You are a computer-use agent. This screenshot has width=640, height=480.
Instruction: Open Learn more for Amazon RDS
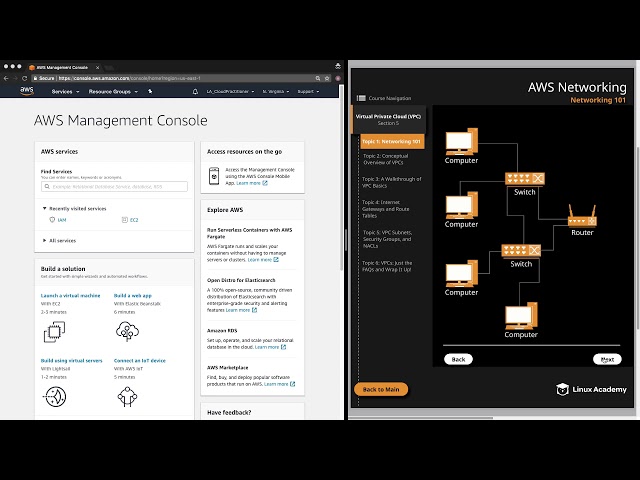click(270, 347)
